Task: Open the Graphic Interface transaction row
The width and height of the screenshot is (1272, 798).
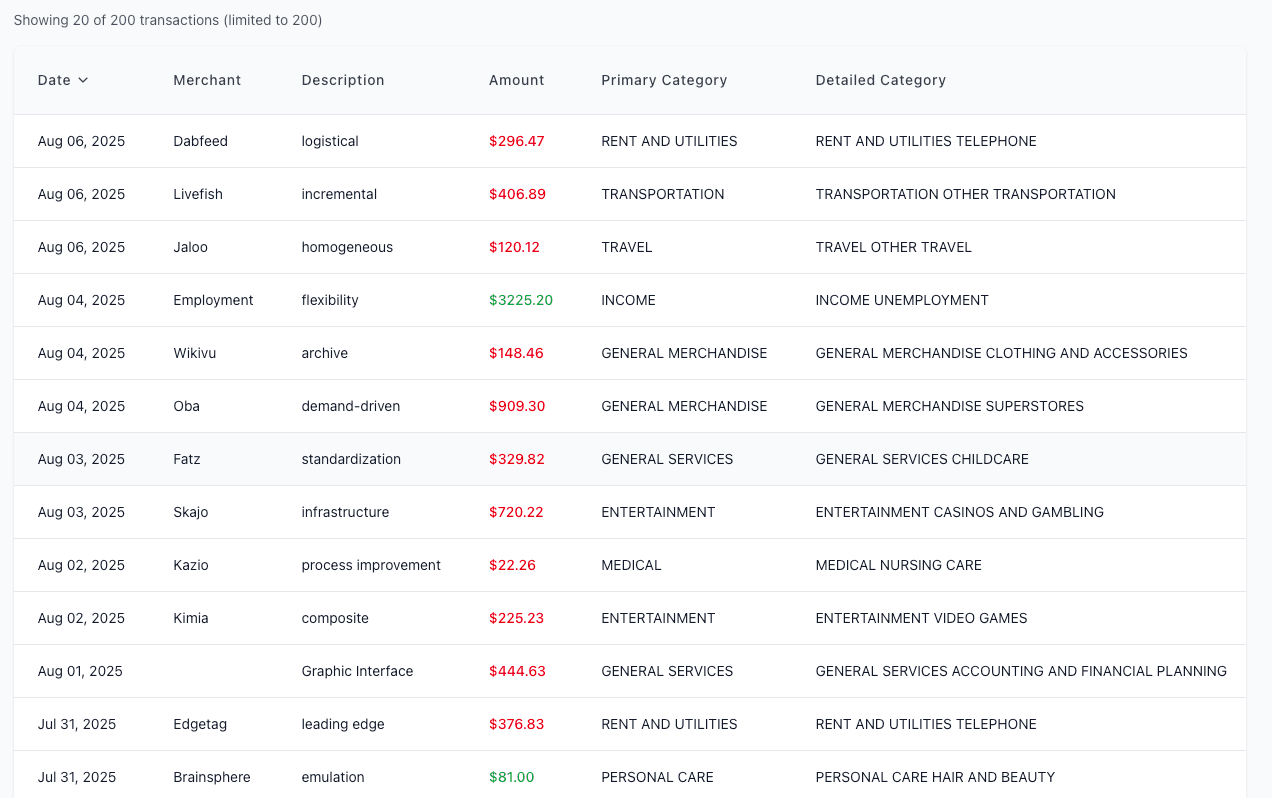Action: pyautogui.click(x=357, y=671)
